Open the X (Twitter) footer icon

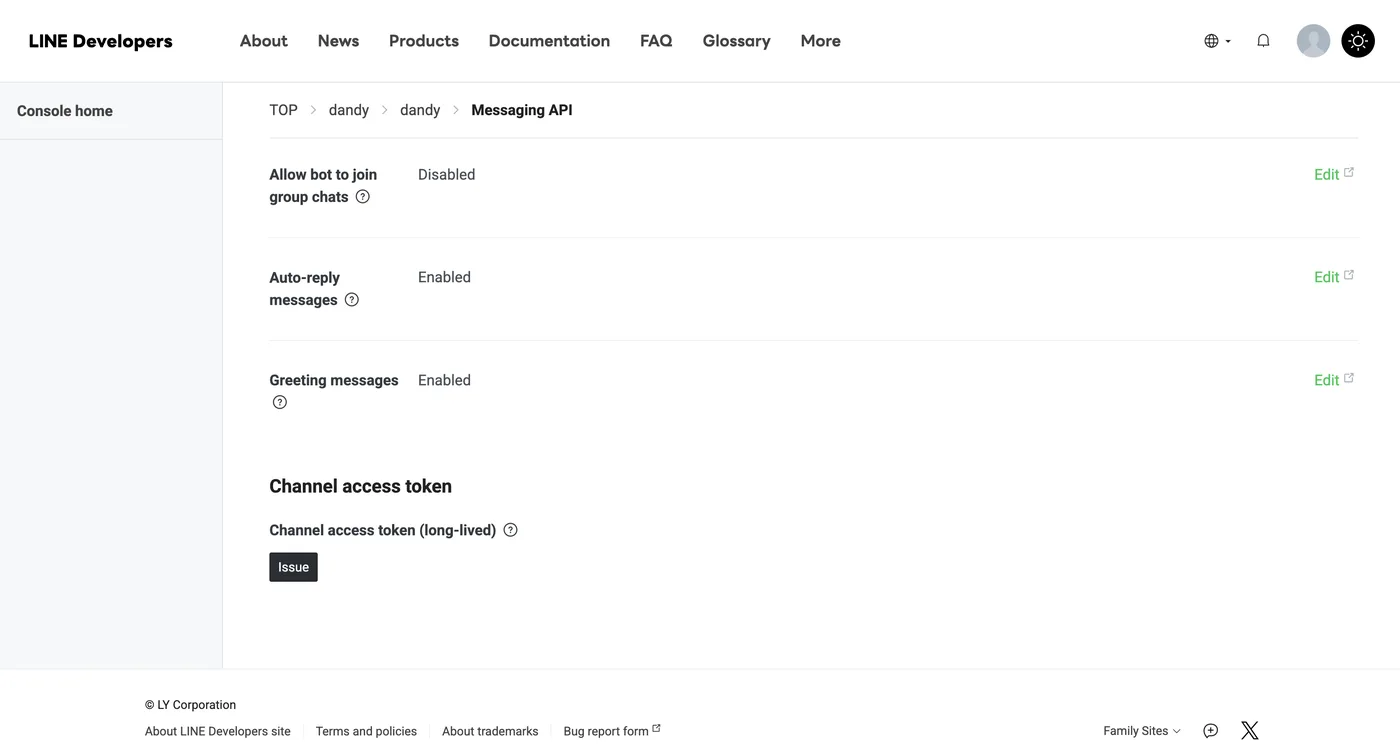(x=1249, y=731)
